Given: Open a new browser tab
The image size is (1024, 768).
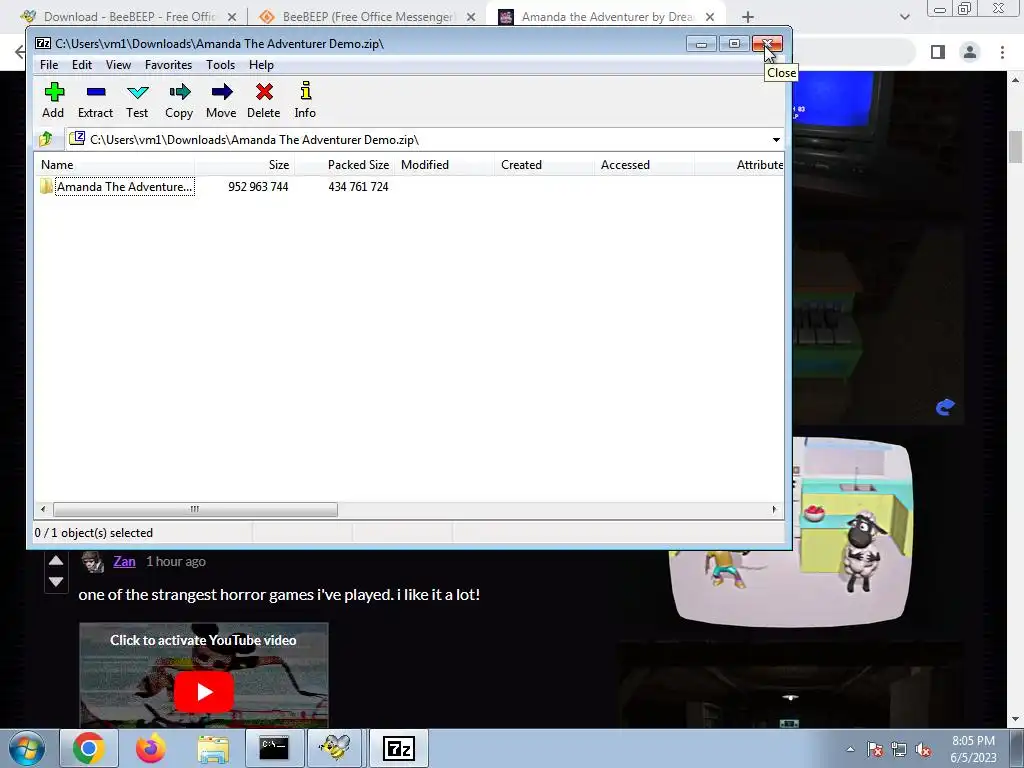Looking at the screenshot, I should point(748,17).
